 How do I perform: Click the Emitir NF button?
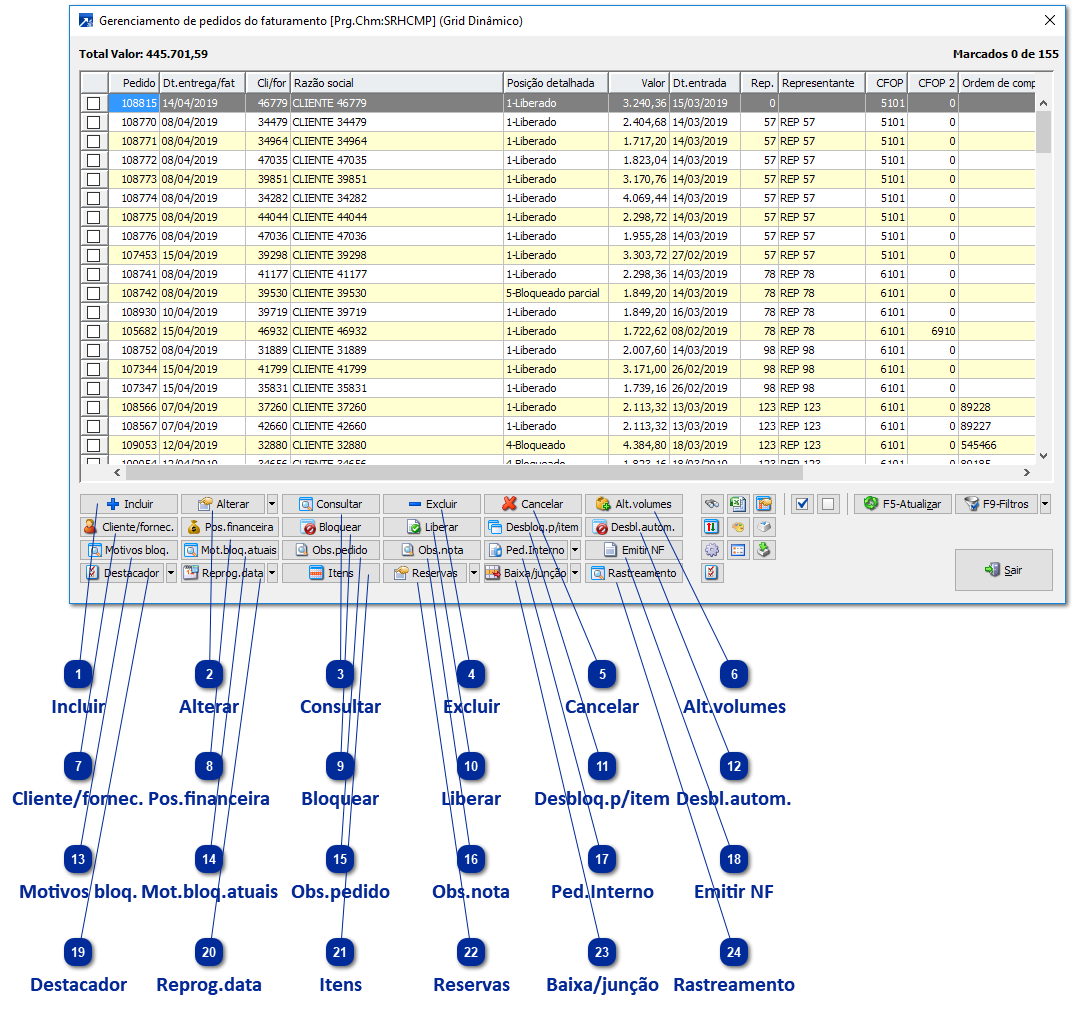pos(635,550)
